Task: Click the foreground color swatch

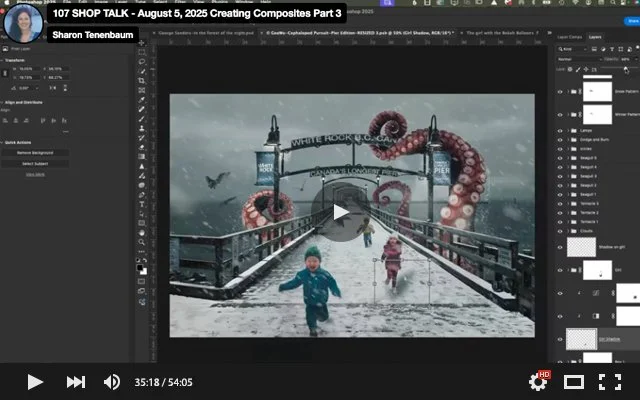Action: coord(140,268)
